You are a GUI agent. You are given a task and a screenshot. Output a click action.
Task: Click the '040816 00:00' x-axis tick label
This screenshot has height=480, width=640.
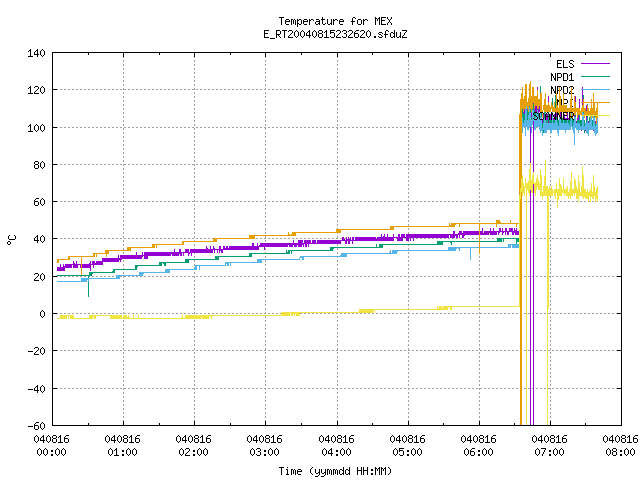pyautogui.click(x=51, y=446)
